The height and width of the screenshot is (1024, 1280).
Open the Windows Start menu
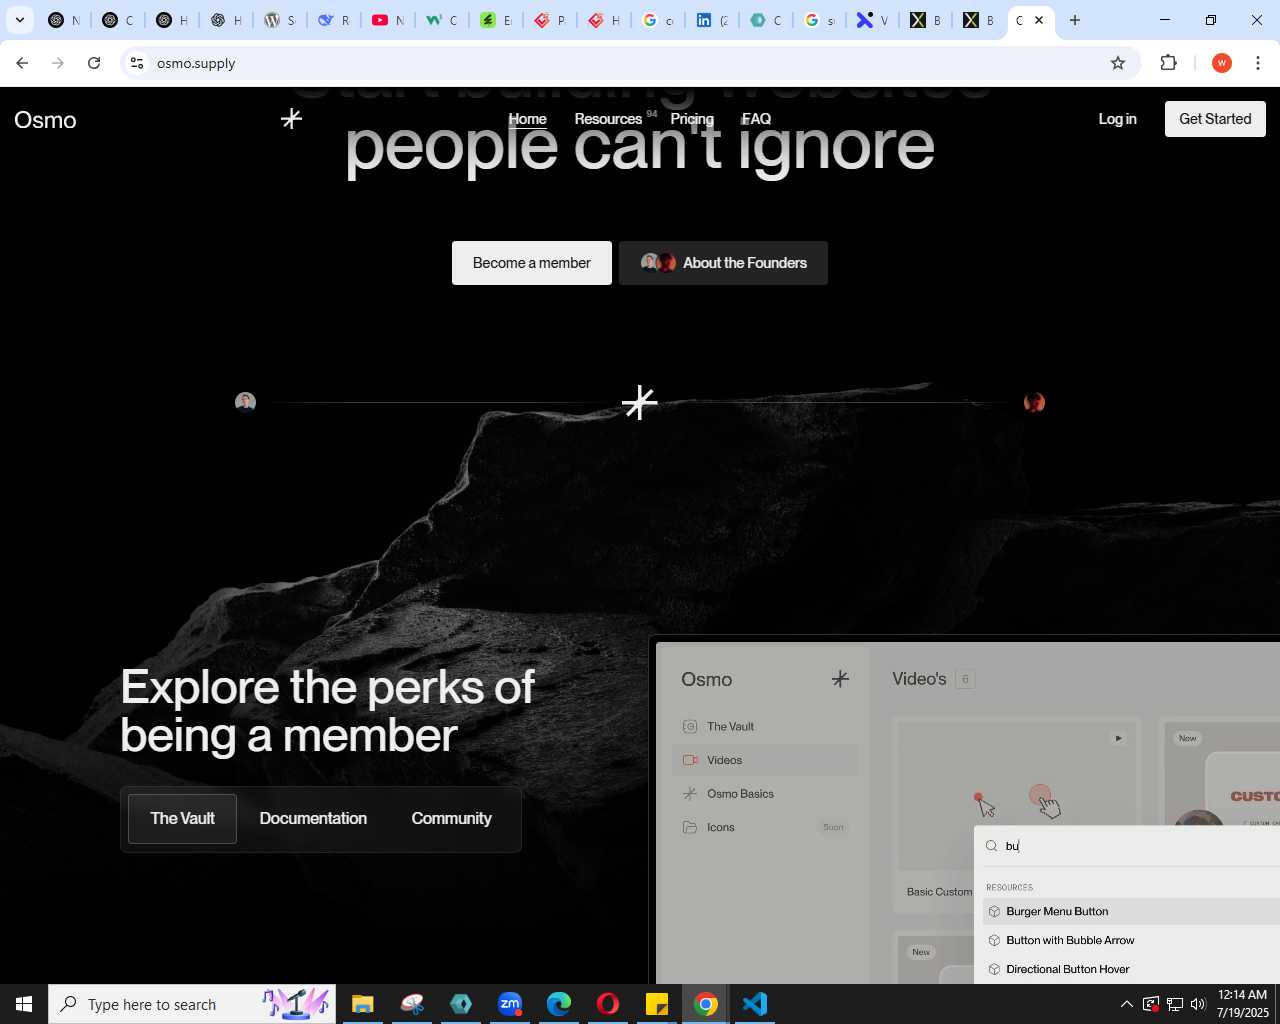pos(24,1004)
